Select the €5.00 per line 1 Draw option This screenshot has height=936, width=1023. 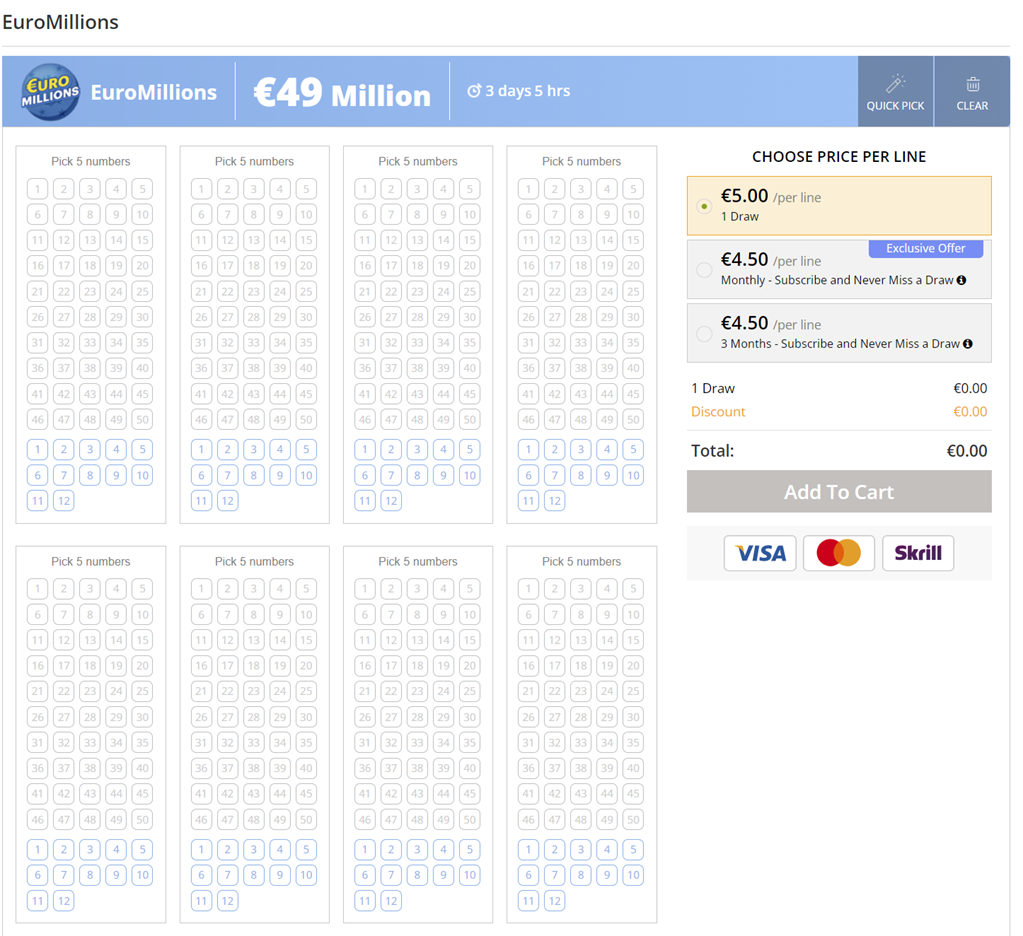[x=839, y=205]
